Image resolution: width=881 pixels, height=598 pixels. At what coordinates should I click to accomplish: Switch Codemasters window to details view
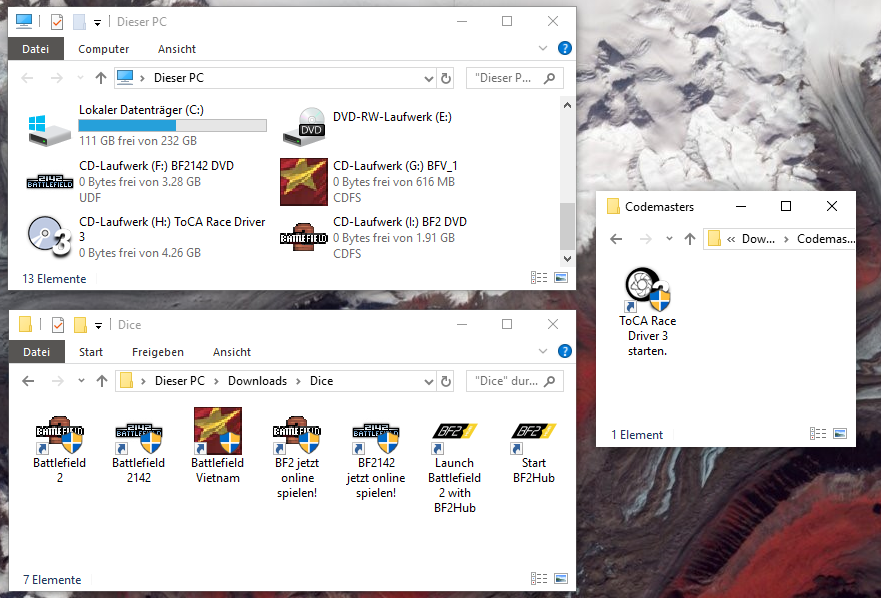pos(818,433)
